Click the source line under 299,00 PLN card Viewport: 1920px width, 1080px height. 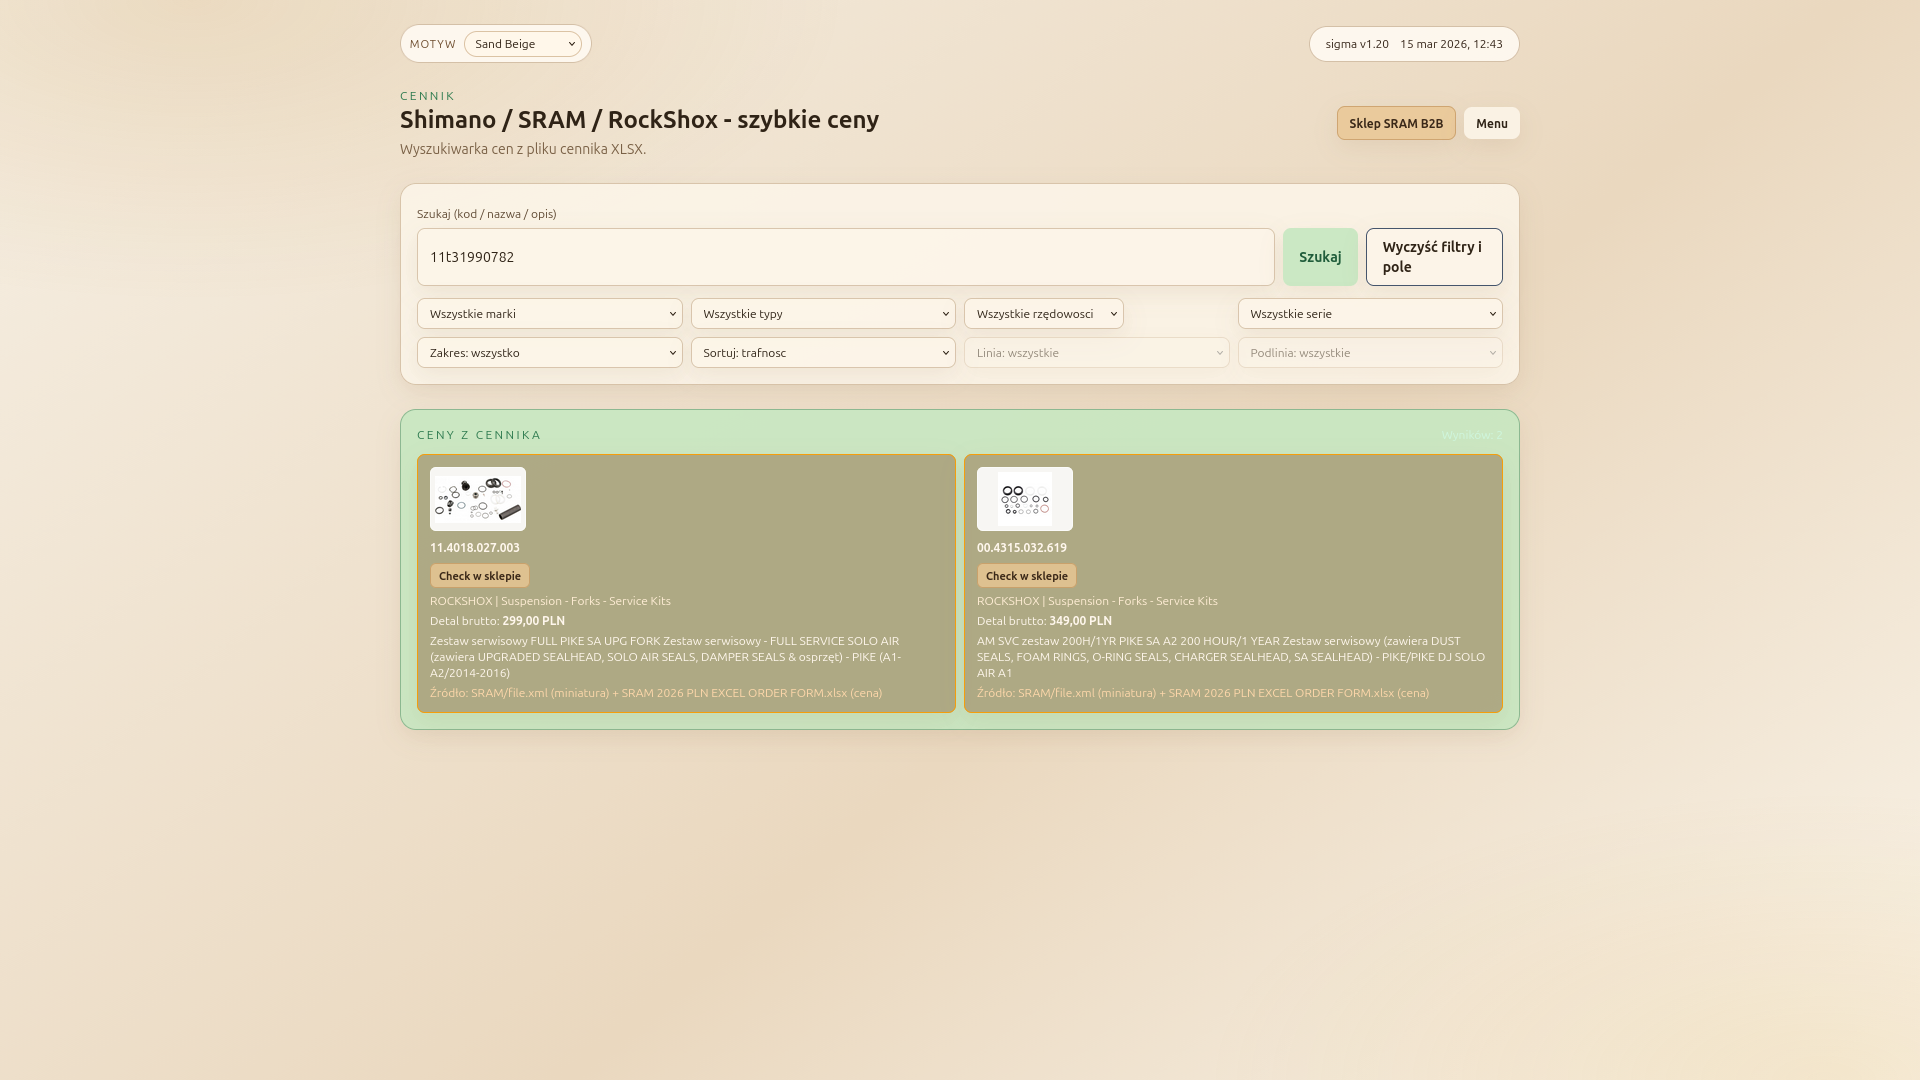pos(656,693)
